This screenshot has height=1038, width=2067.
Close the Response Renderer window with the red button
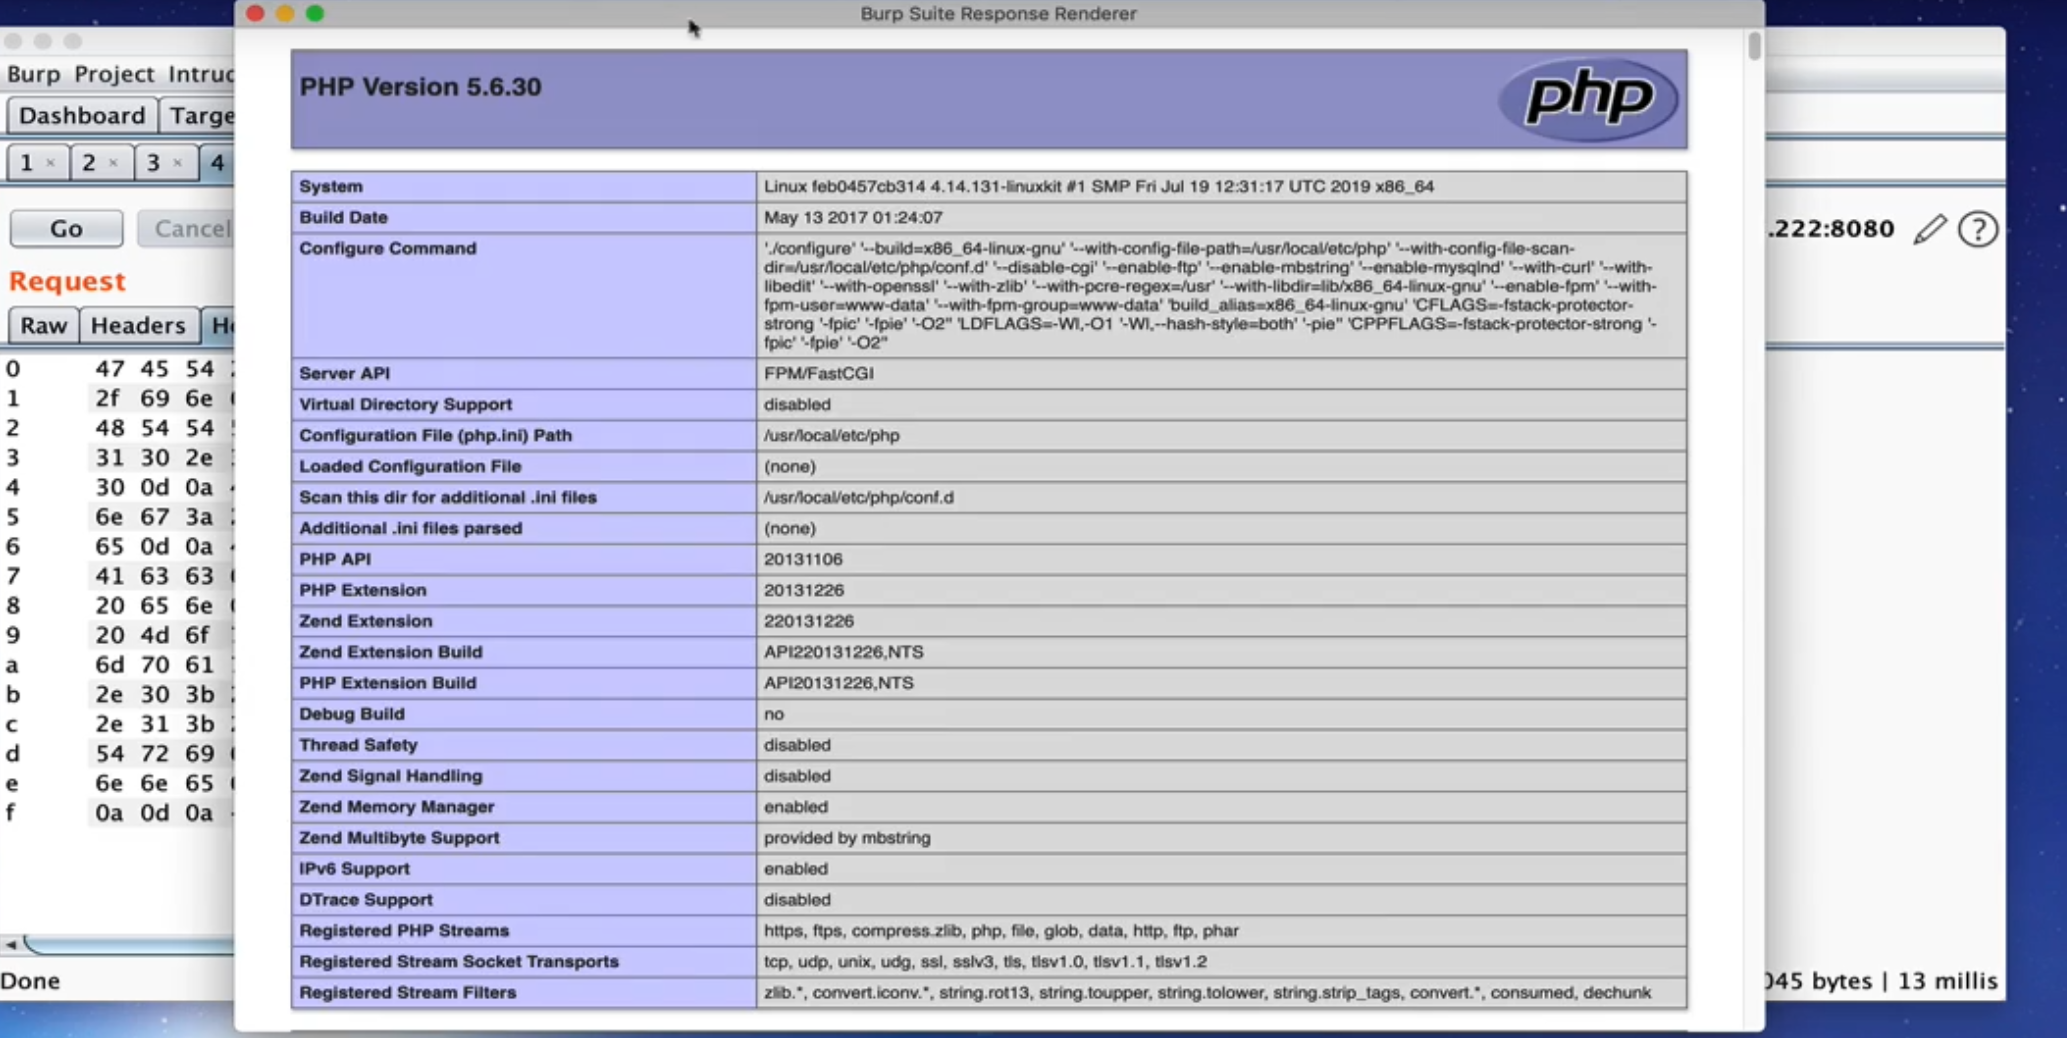pyautogui.click(x=255, y=13)
